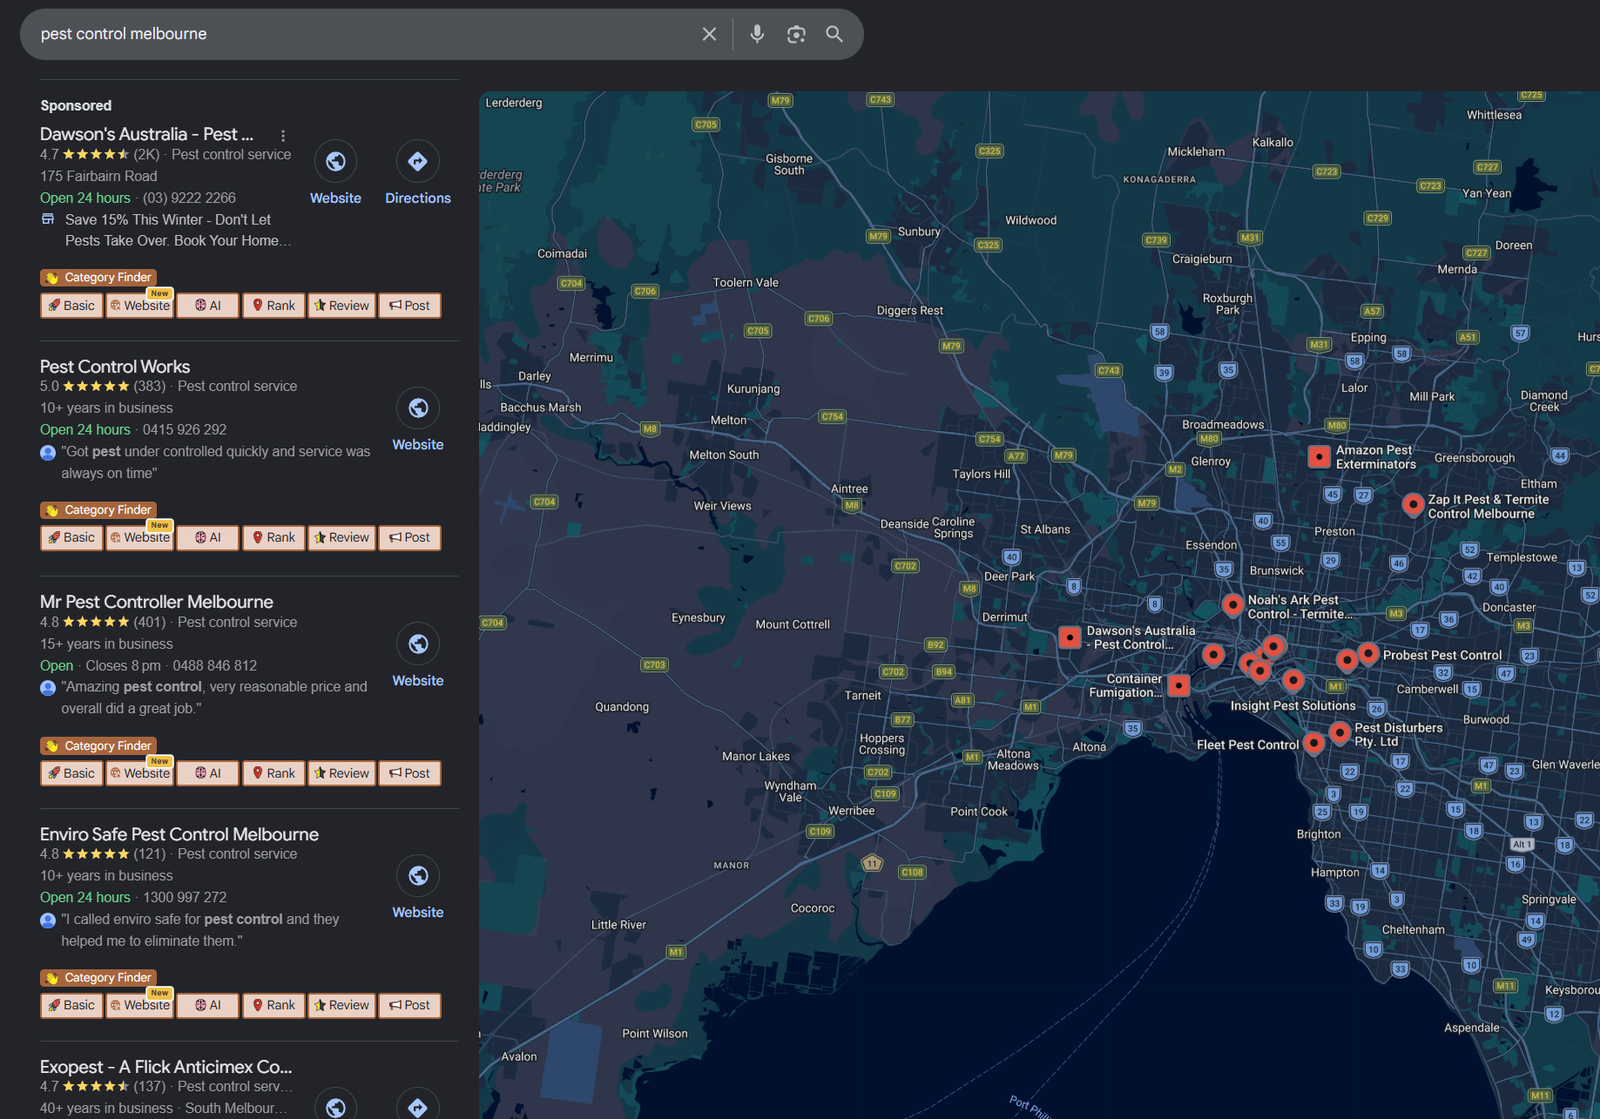Select Dawson's Australia map marker
This screenshot has height=1119, width=1600.
(1070, 637)
